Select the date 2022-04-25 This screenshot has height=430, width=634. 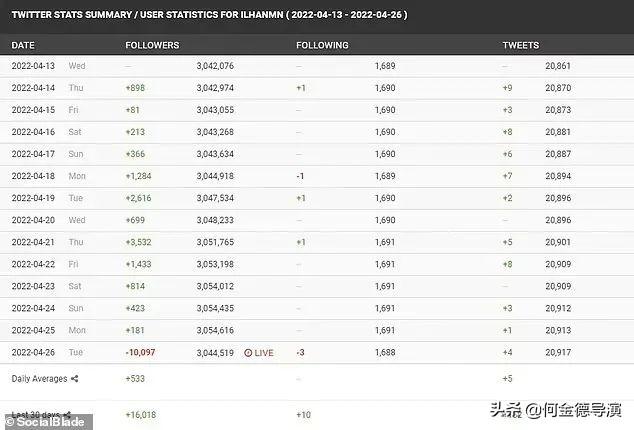(33, 330)
